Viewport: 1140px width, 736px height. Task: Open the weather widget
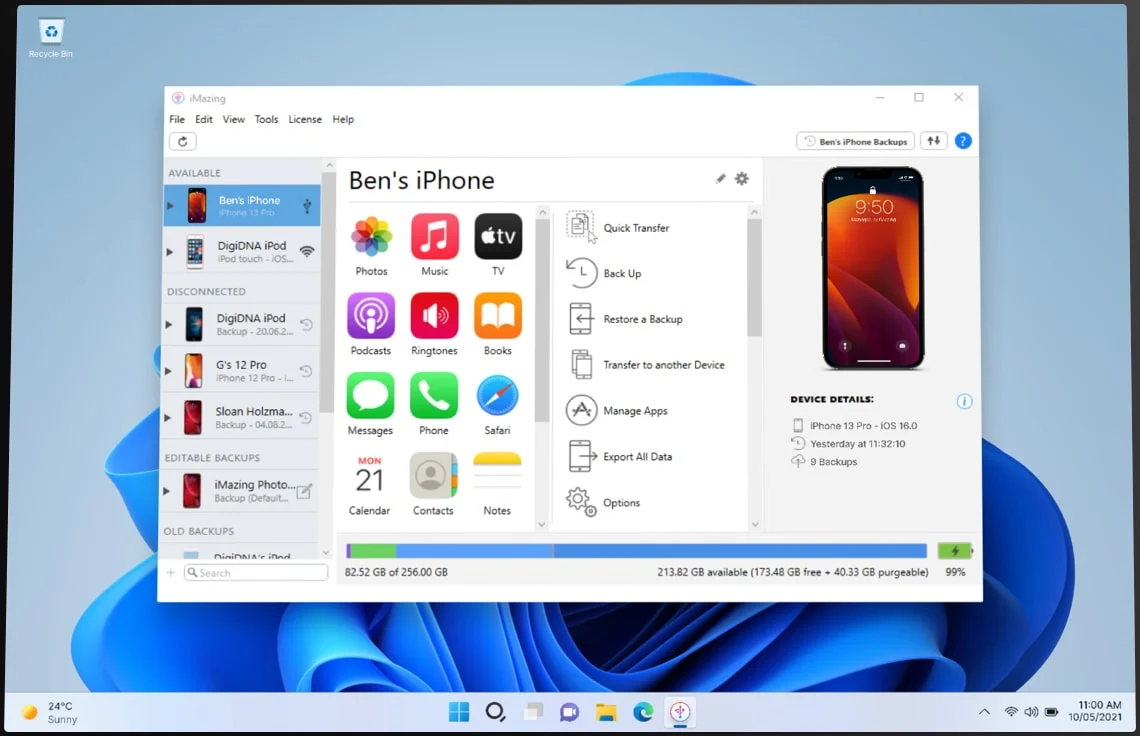(49, 712)
